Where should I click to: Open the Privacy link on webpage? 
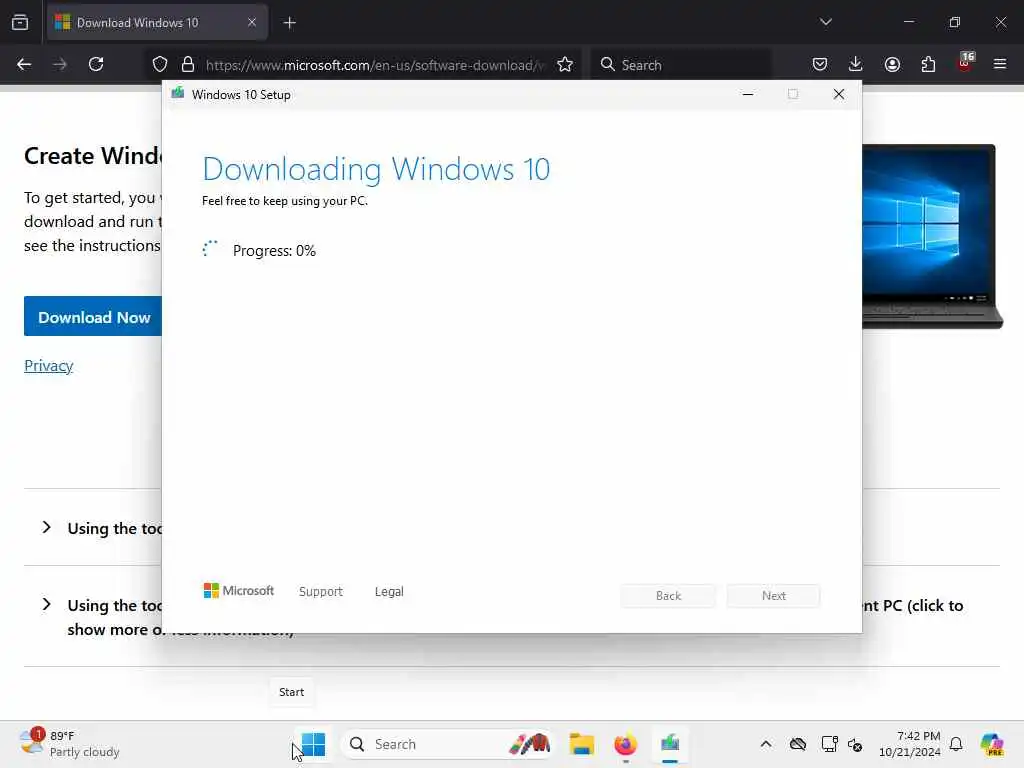(x=48, y=366)
